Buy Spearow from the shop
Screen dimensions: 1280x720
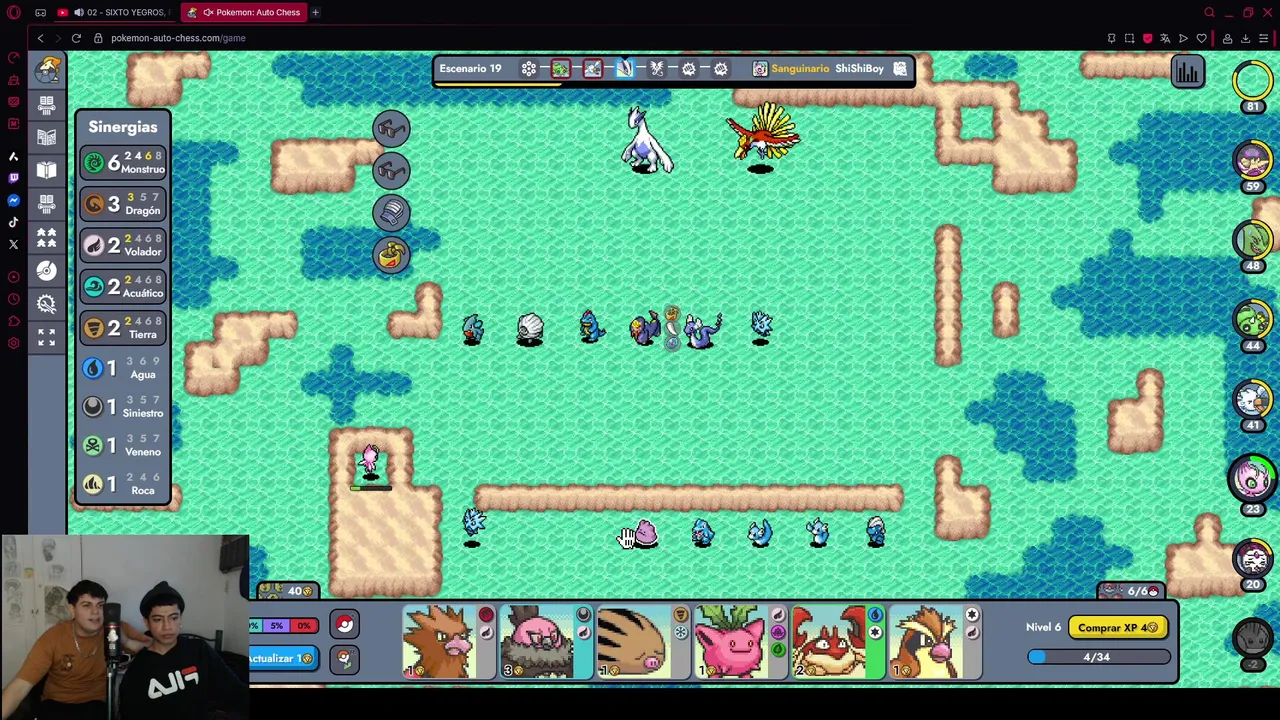pos(449,642)
